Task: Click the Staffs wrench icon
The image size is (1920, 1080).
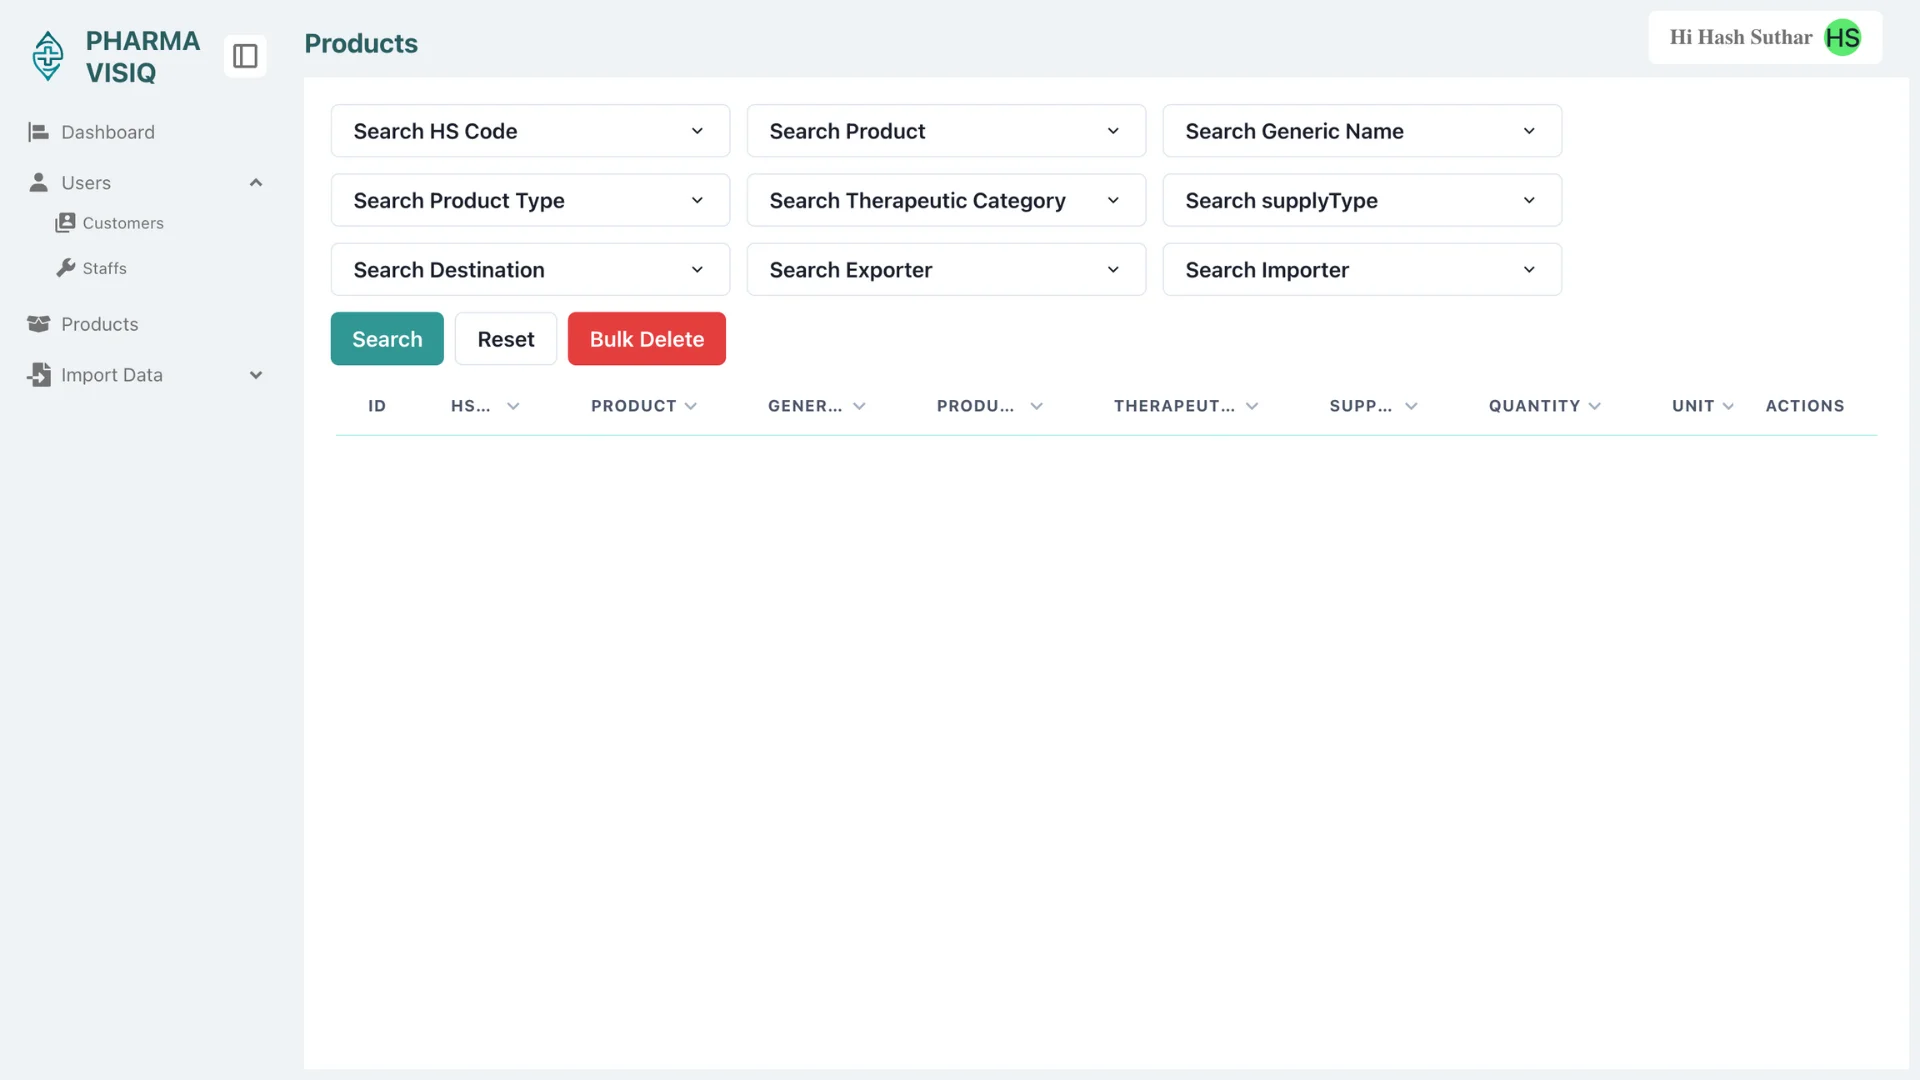Action: click(x=66, y=268)
